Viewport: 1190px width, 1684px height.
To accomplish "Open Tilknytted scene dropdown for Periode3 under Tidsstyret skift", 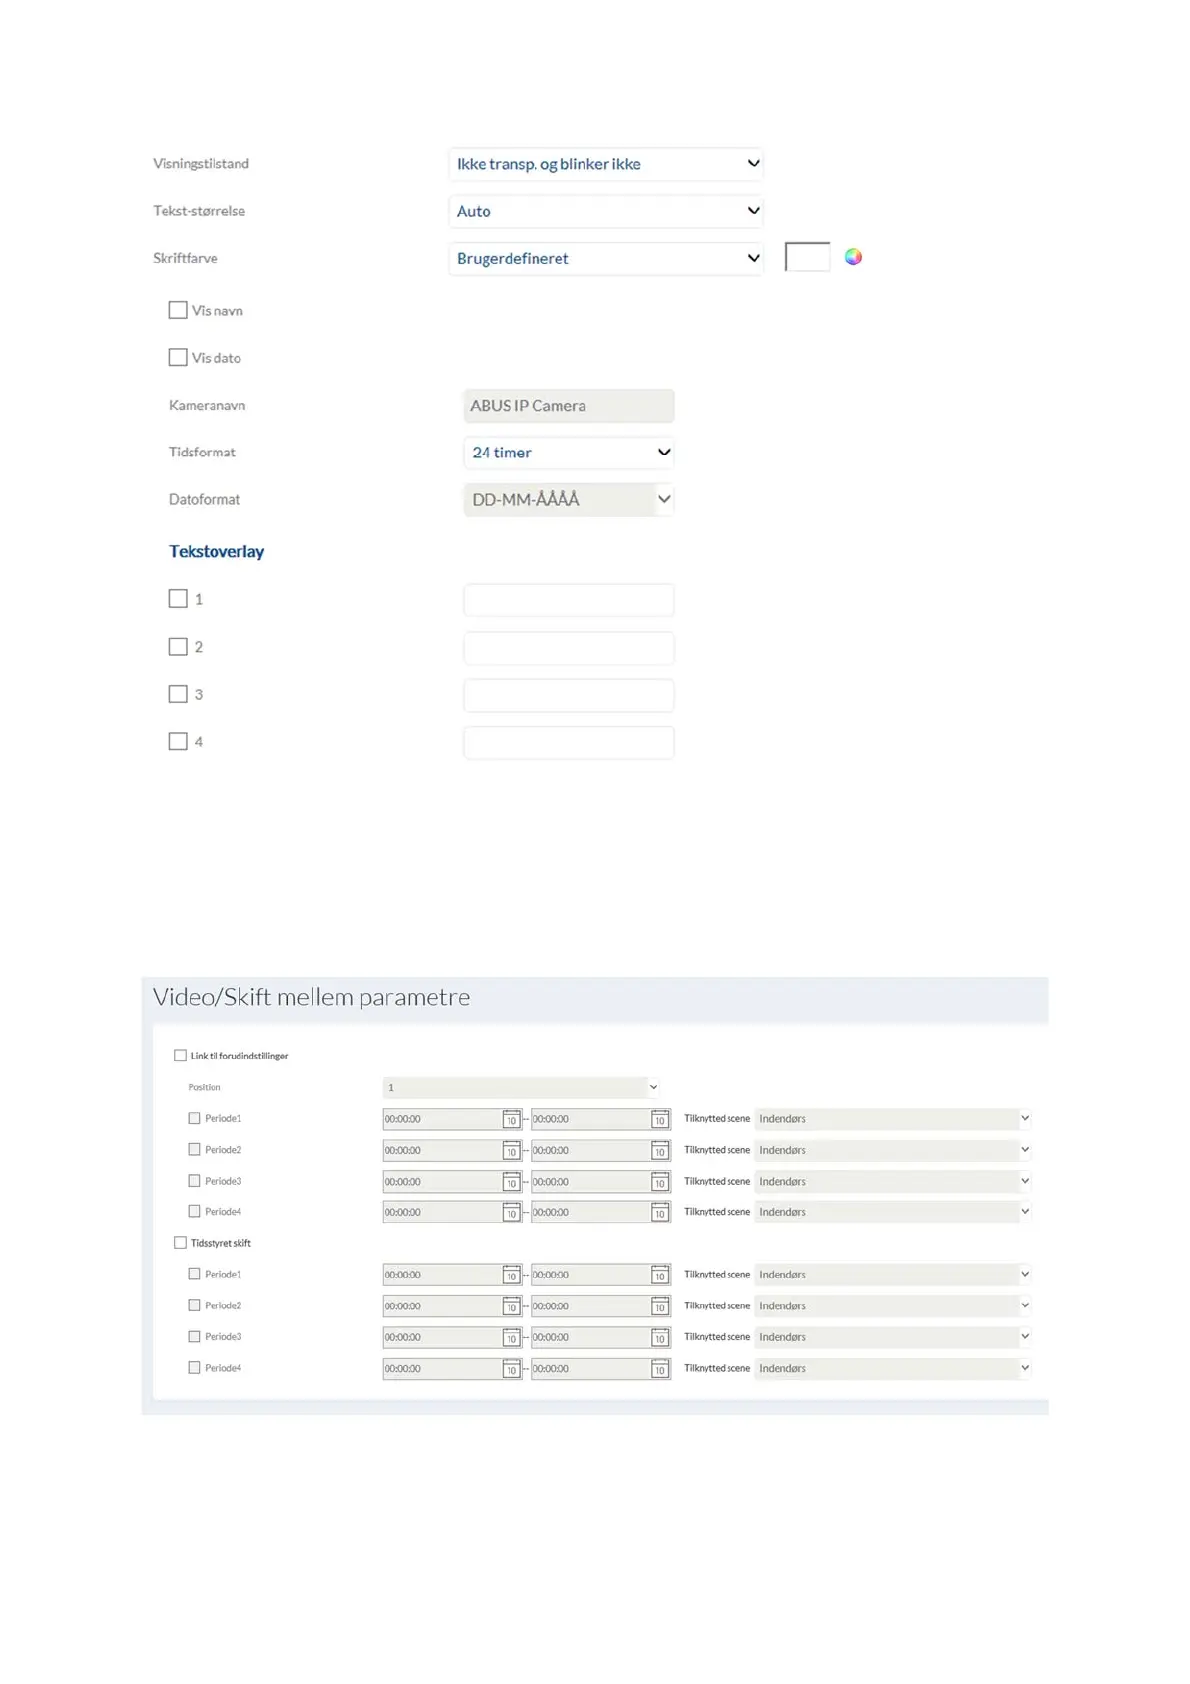I will click(893, 1337).
